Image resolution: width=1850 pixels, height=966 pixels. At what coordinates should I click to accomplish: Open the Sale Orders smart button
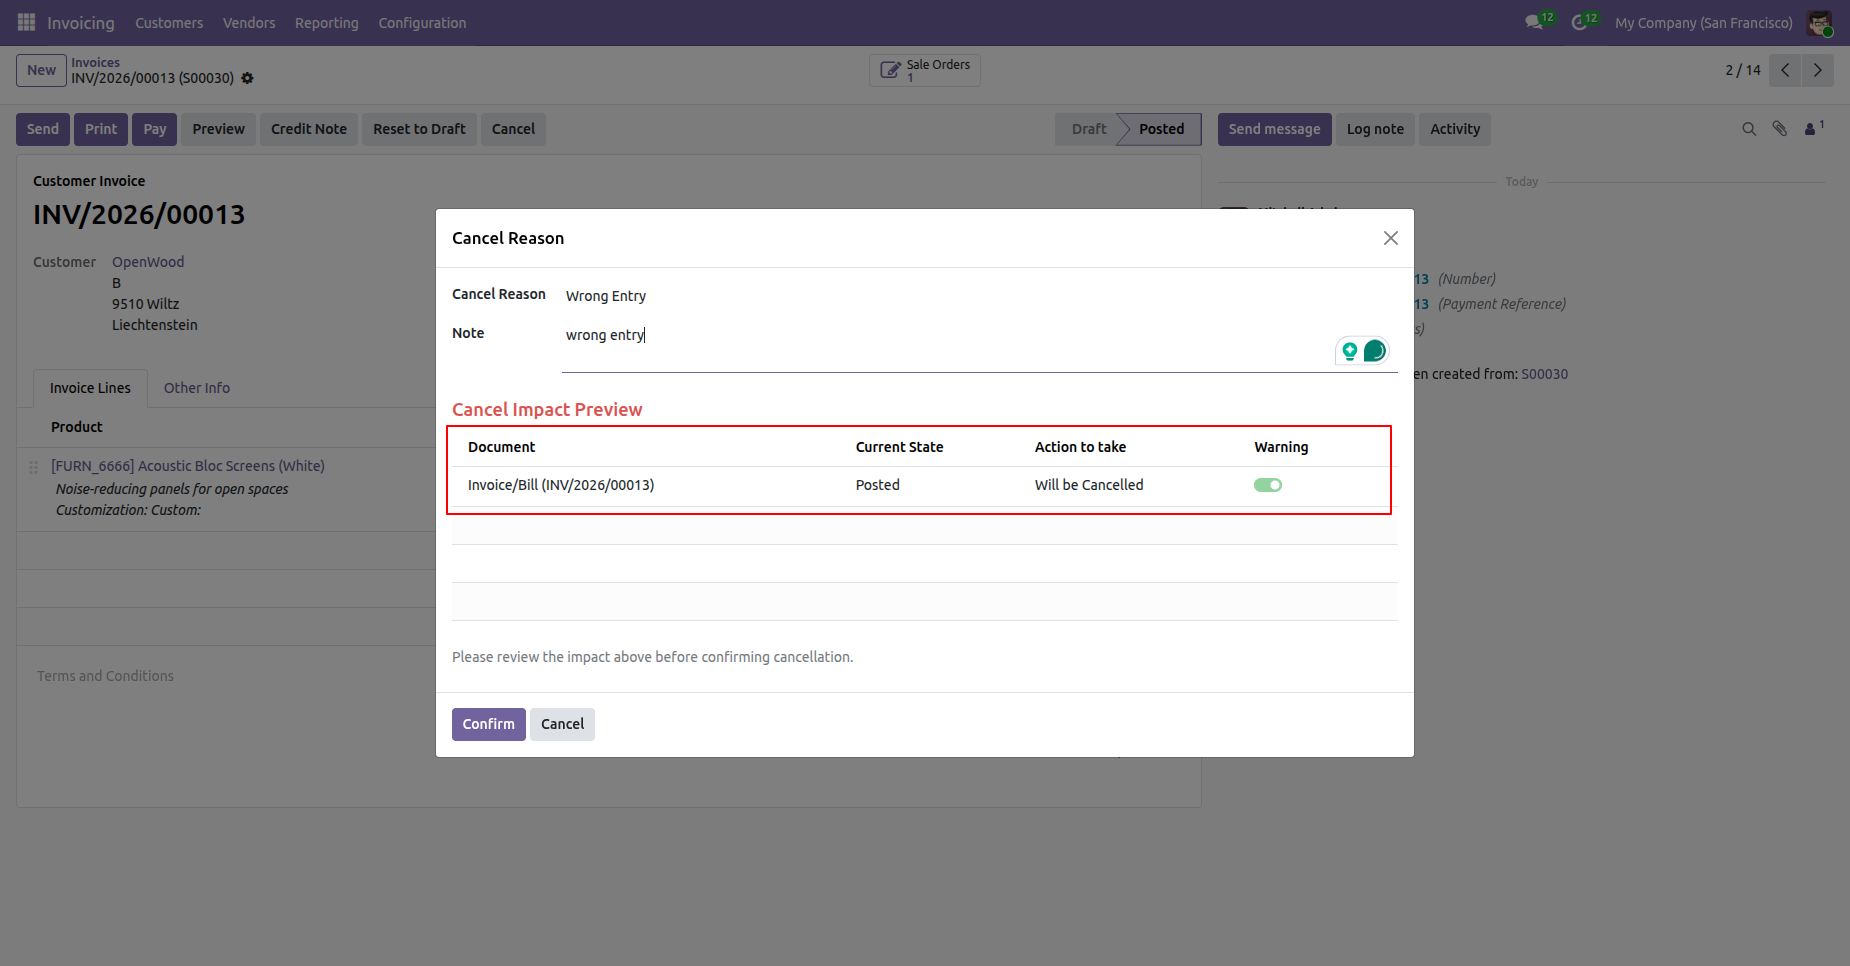(x=925, y=70)
